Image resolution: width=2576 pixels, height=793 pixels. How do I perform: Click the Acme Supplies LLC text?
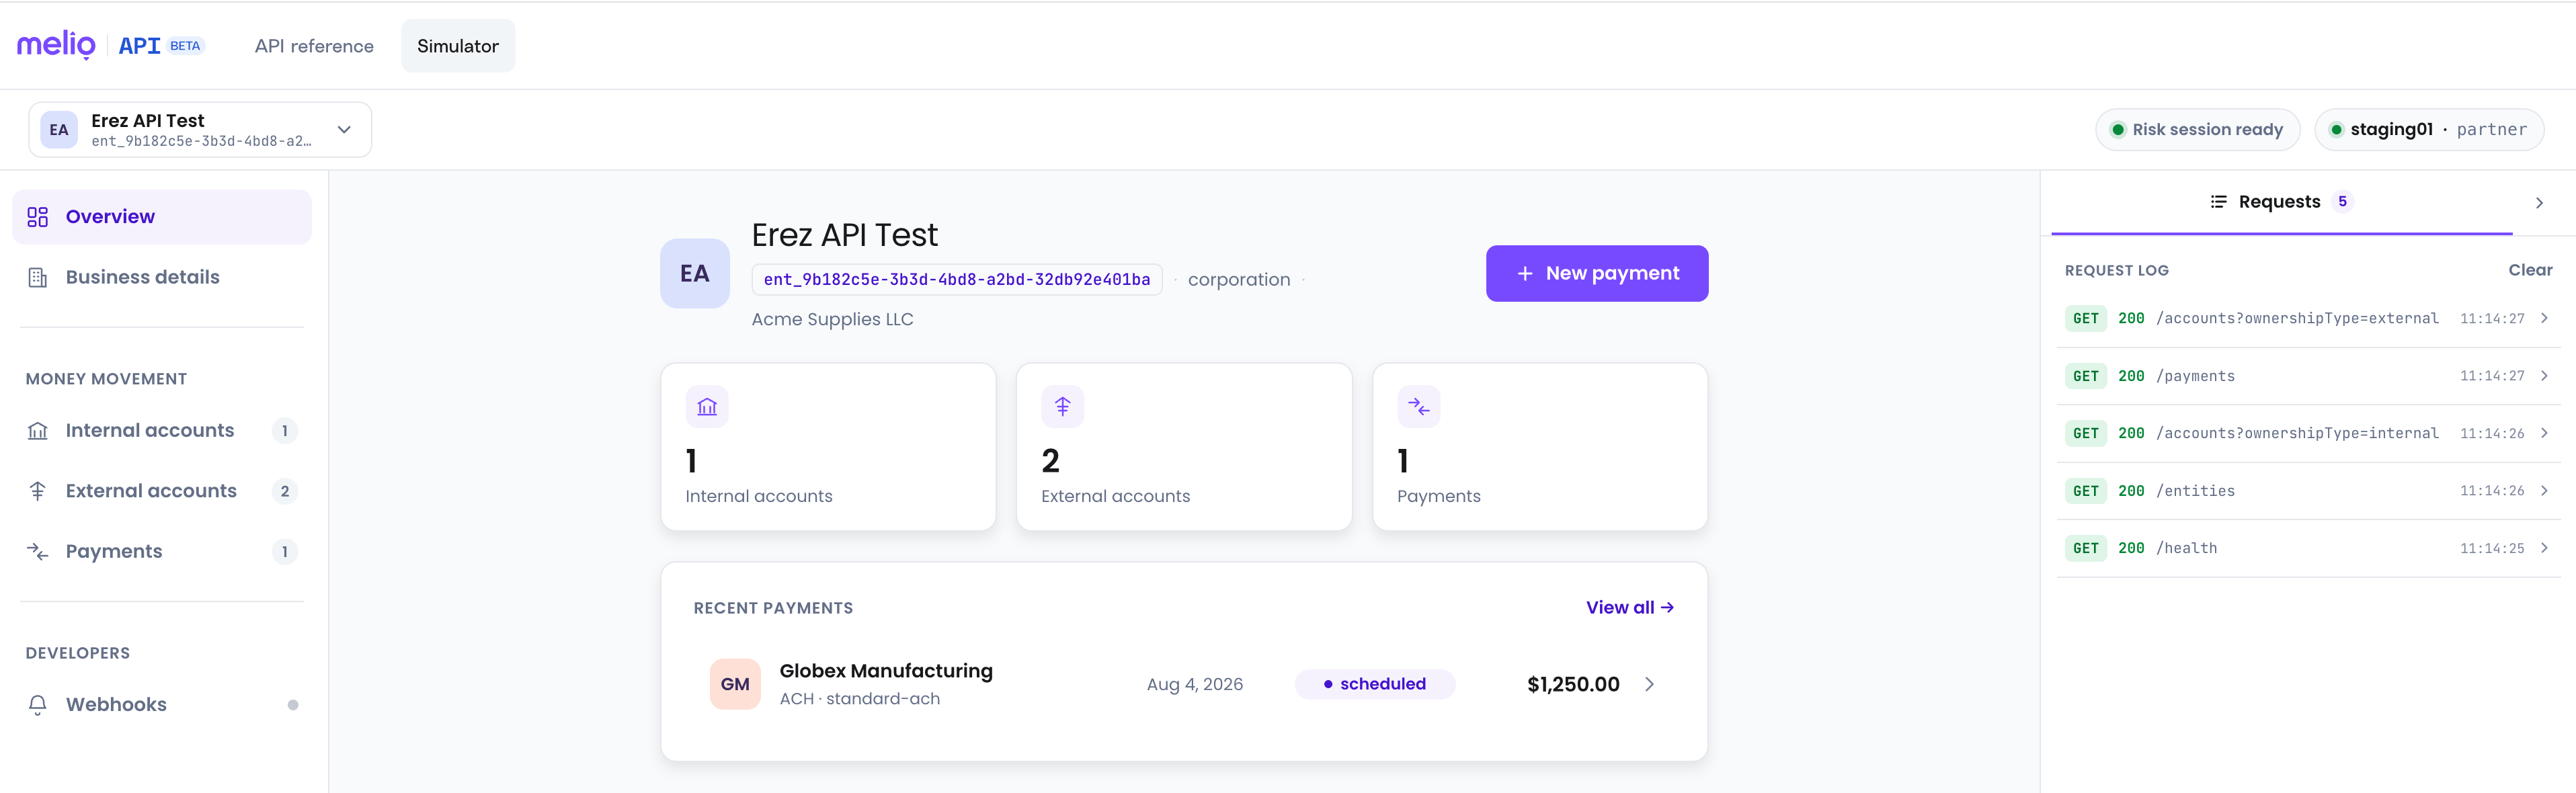(x=832, y=319)
